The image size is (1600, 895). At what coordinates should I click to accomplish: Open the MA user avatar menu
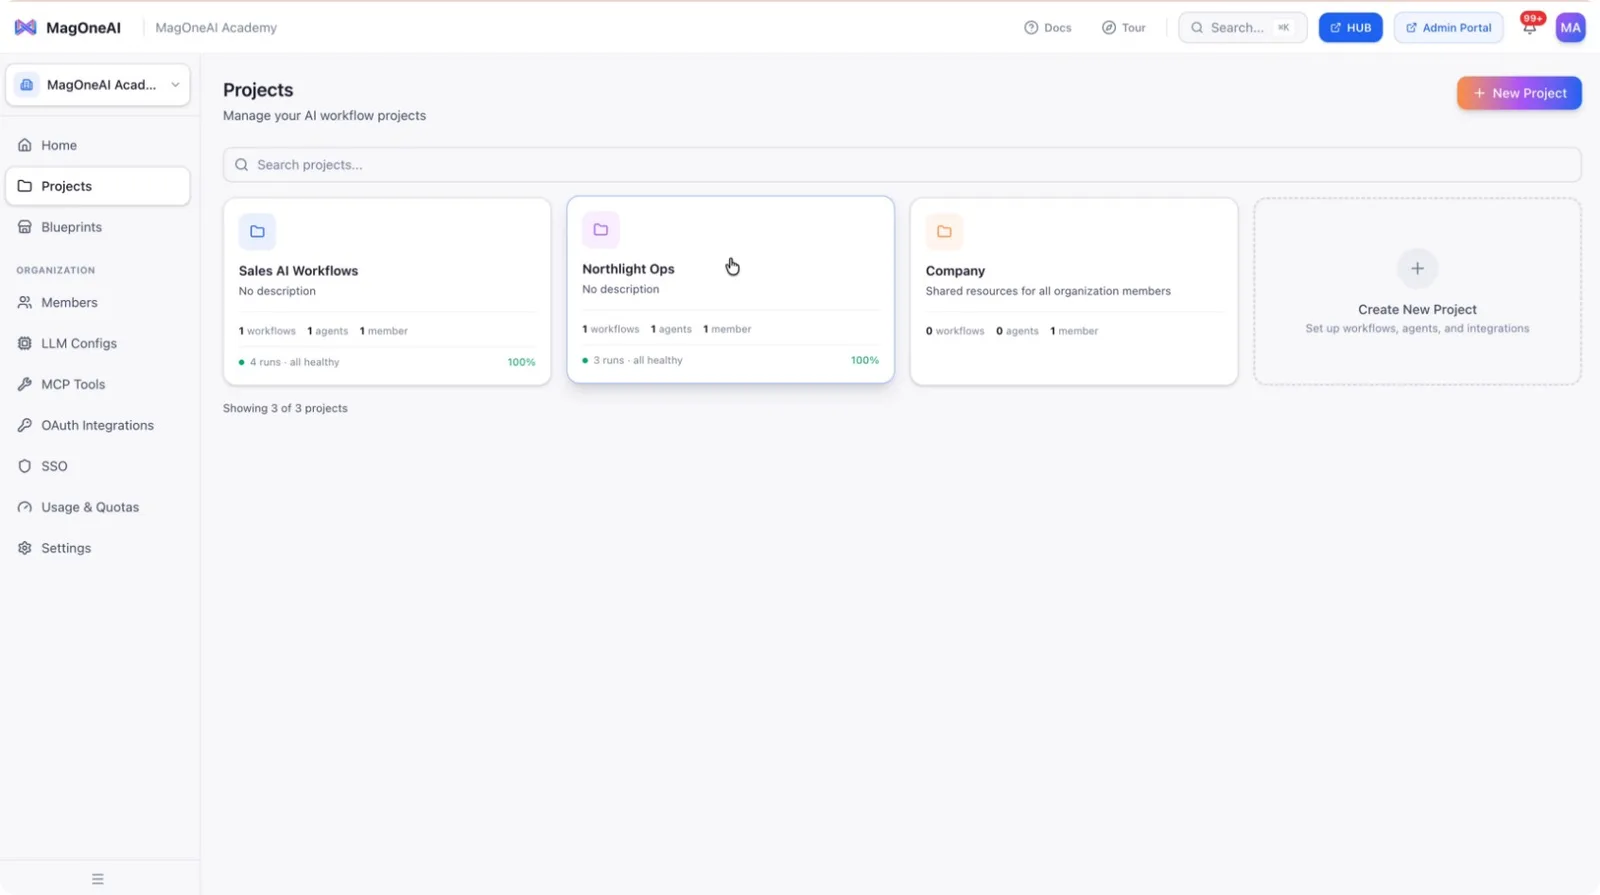(x=1570, y=28)
